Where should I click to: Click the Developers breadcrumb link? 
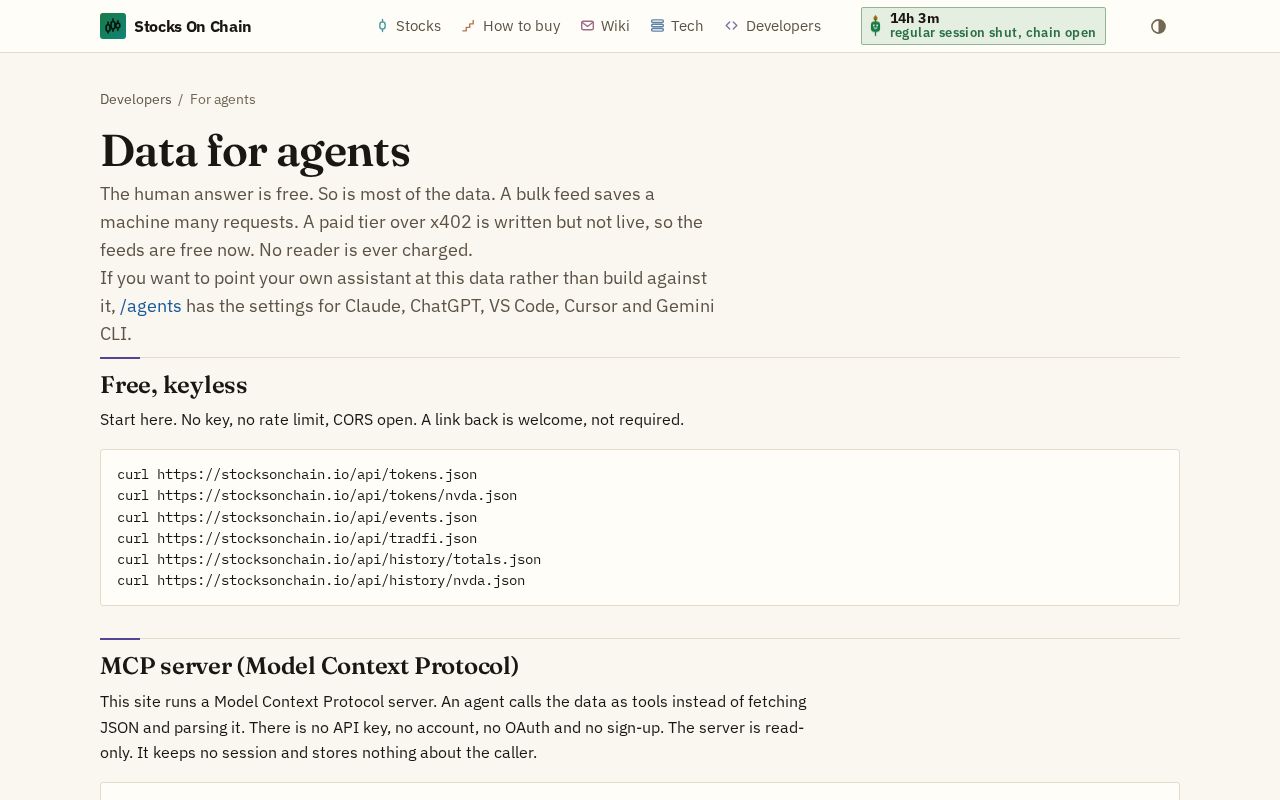(136, 99)
